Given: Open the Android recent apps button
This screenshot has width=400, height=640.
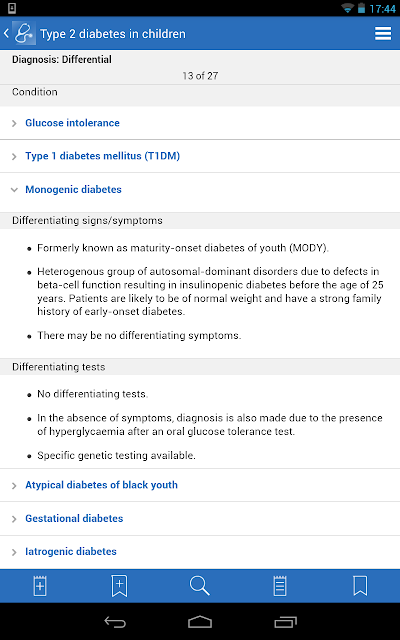Looking at the screenshot, I should [285, 622].
